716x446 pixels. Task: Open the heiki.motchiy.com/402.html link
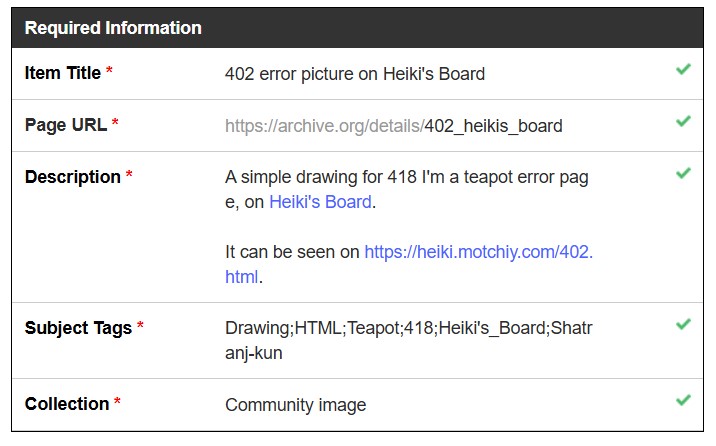(478, 252)
